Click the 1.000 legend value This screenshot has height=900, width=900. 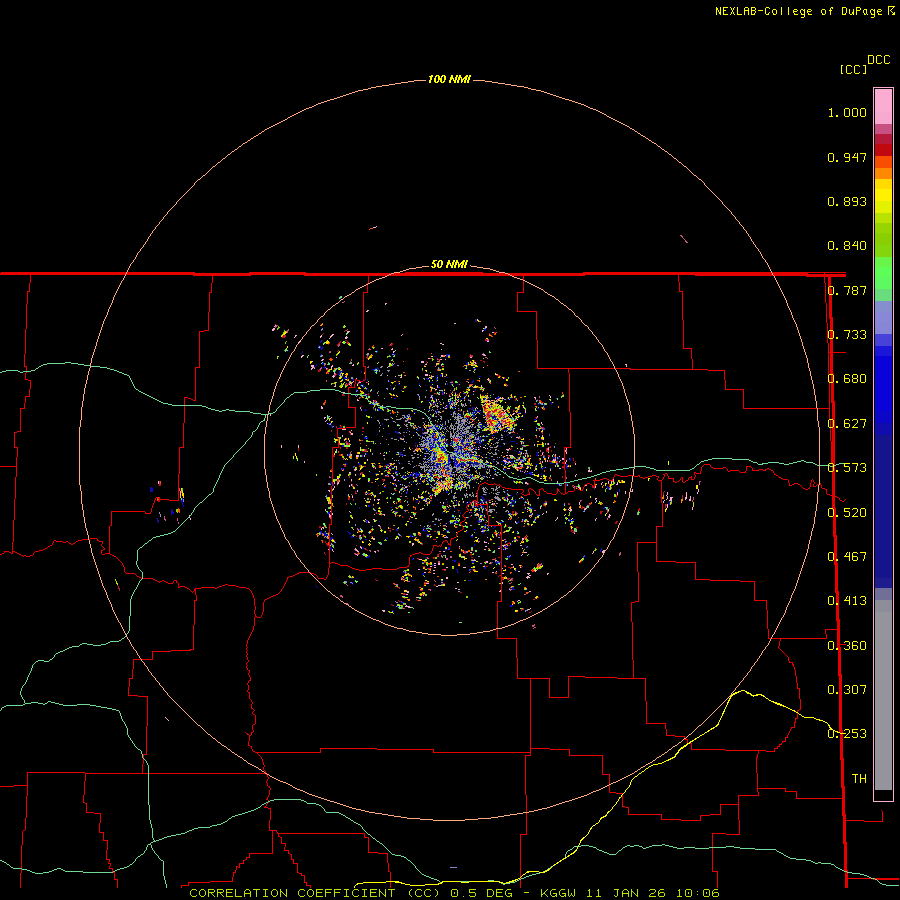pos(847,112)
